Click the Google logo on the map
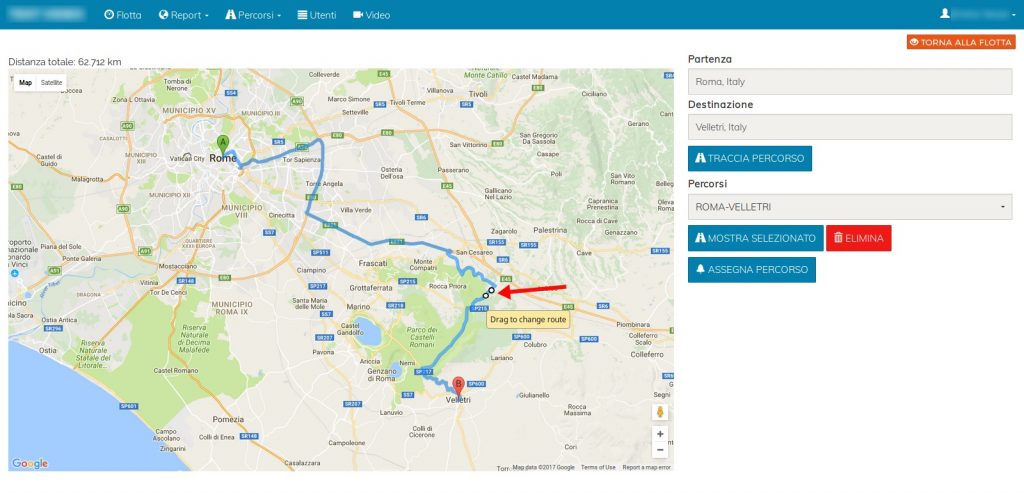The width and height of the screenshot is (1024, 493). point(30,463)
